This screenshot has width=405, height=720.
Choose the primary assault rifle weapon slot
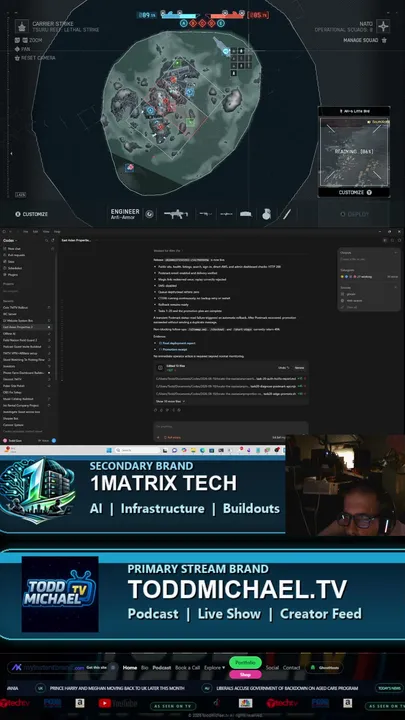pyautogui.click(x=176, y=214)
